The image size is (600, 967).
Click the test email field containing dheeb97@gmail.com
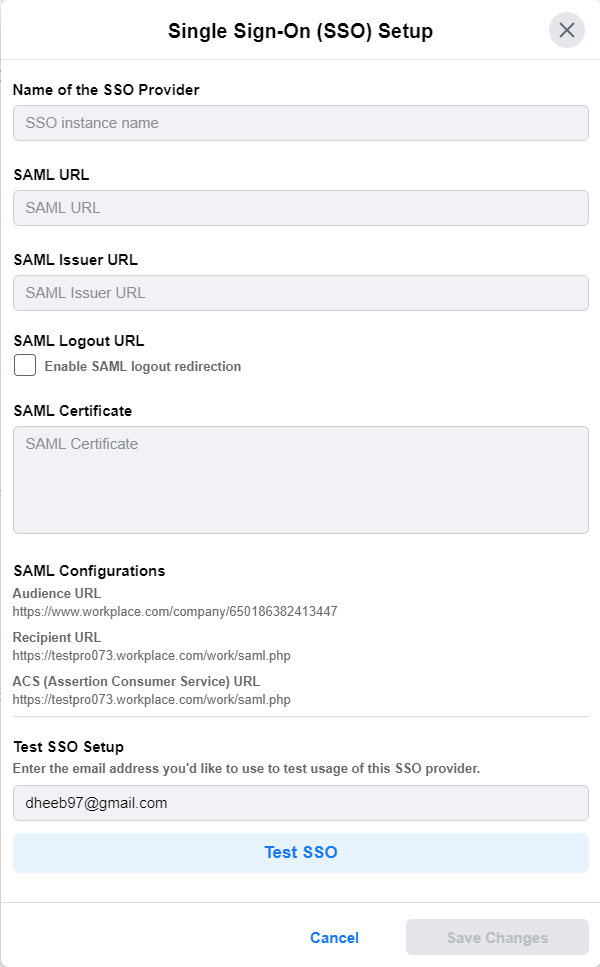[300, 802]
